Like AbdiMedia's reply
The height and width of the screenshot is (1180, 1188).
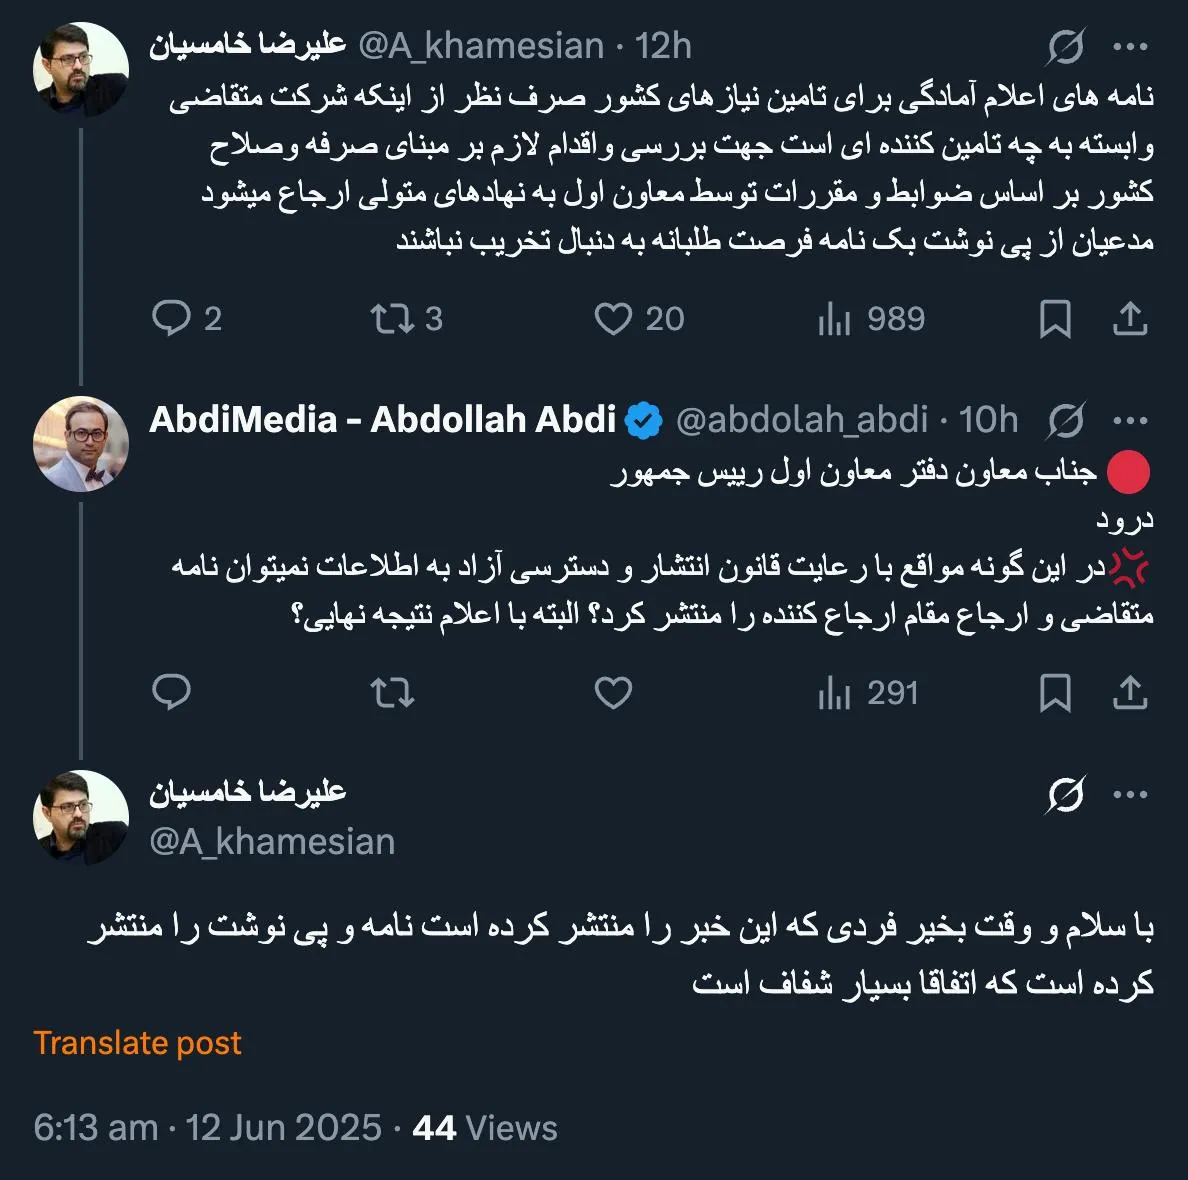(613, 692)
